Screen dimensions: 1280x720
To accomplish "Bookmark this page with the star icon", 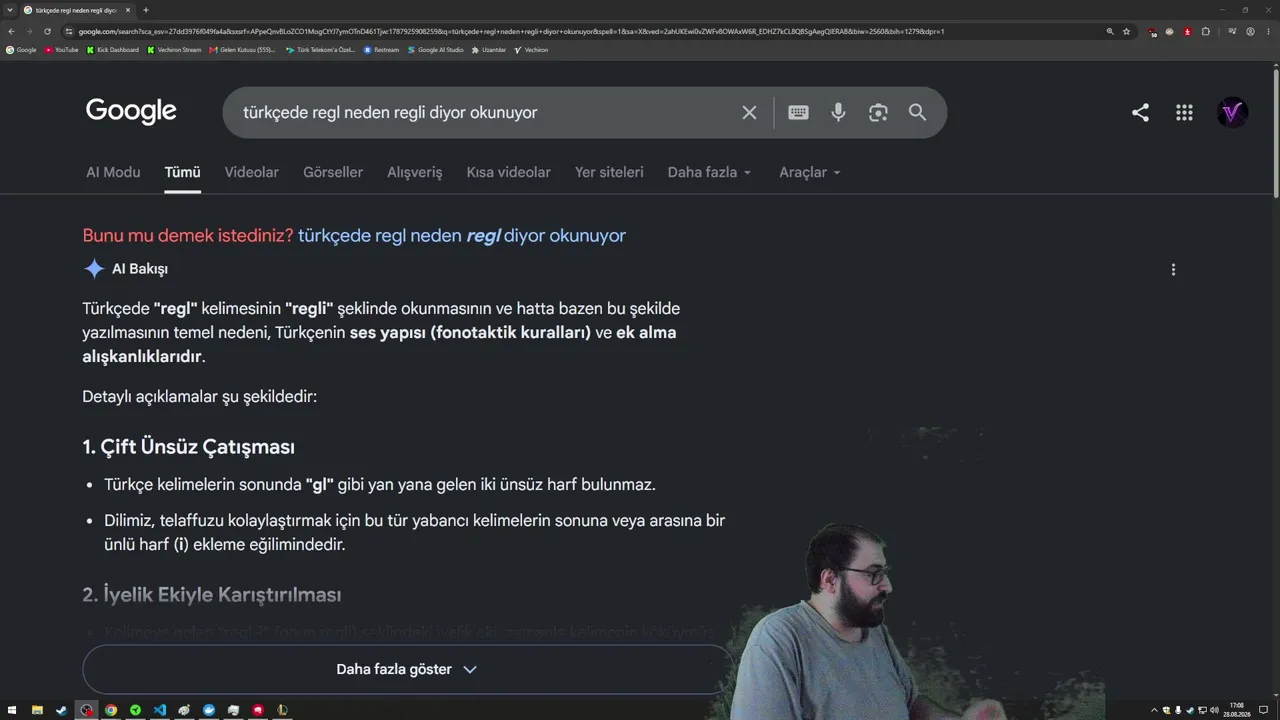I will point(1126,31).
